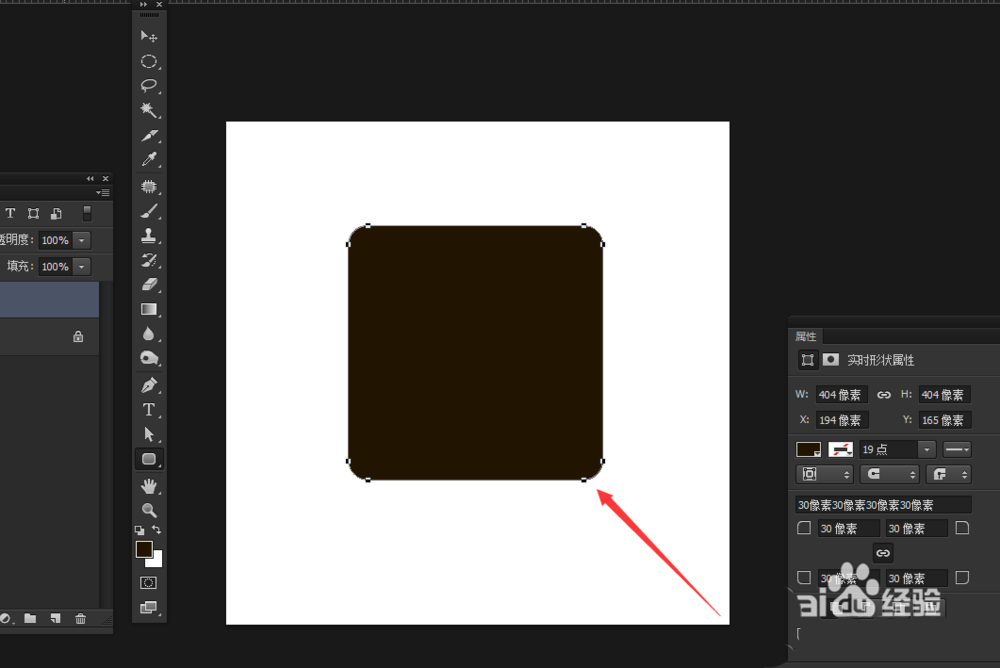Click the X position field 194 像素
The height and width of the screenshot is (668, 1000).
pos(841,420)
